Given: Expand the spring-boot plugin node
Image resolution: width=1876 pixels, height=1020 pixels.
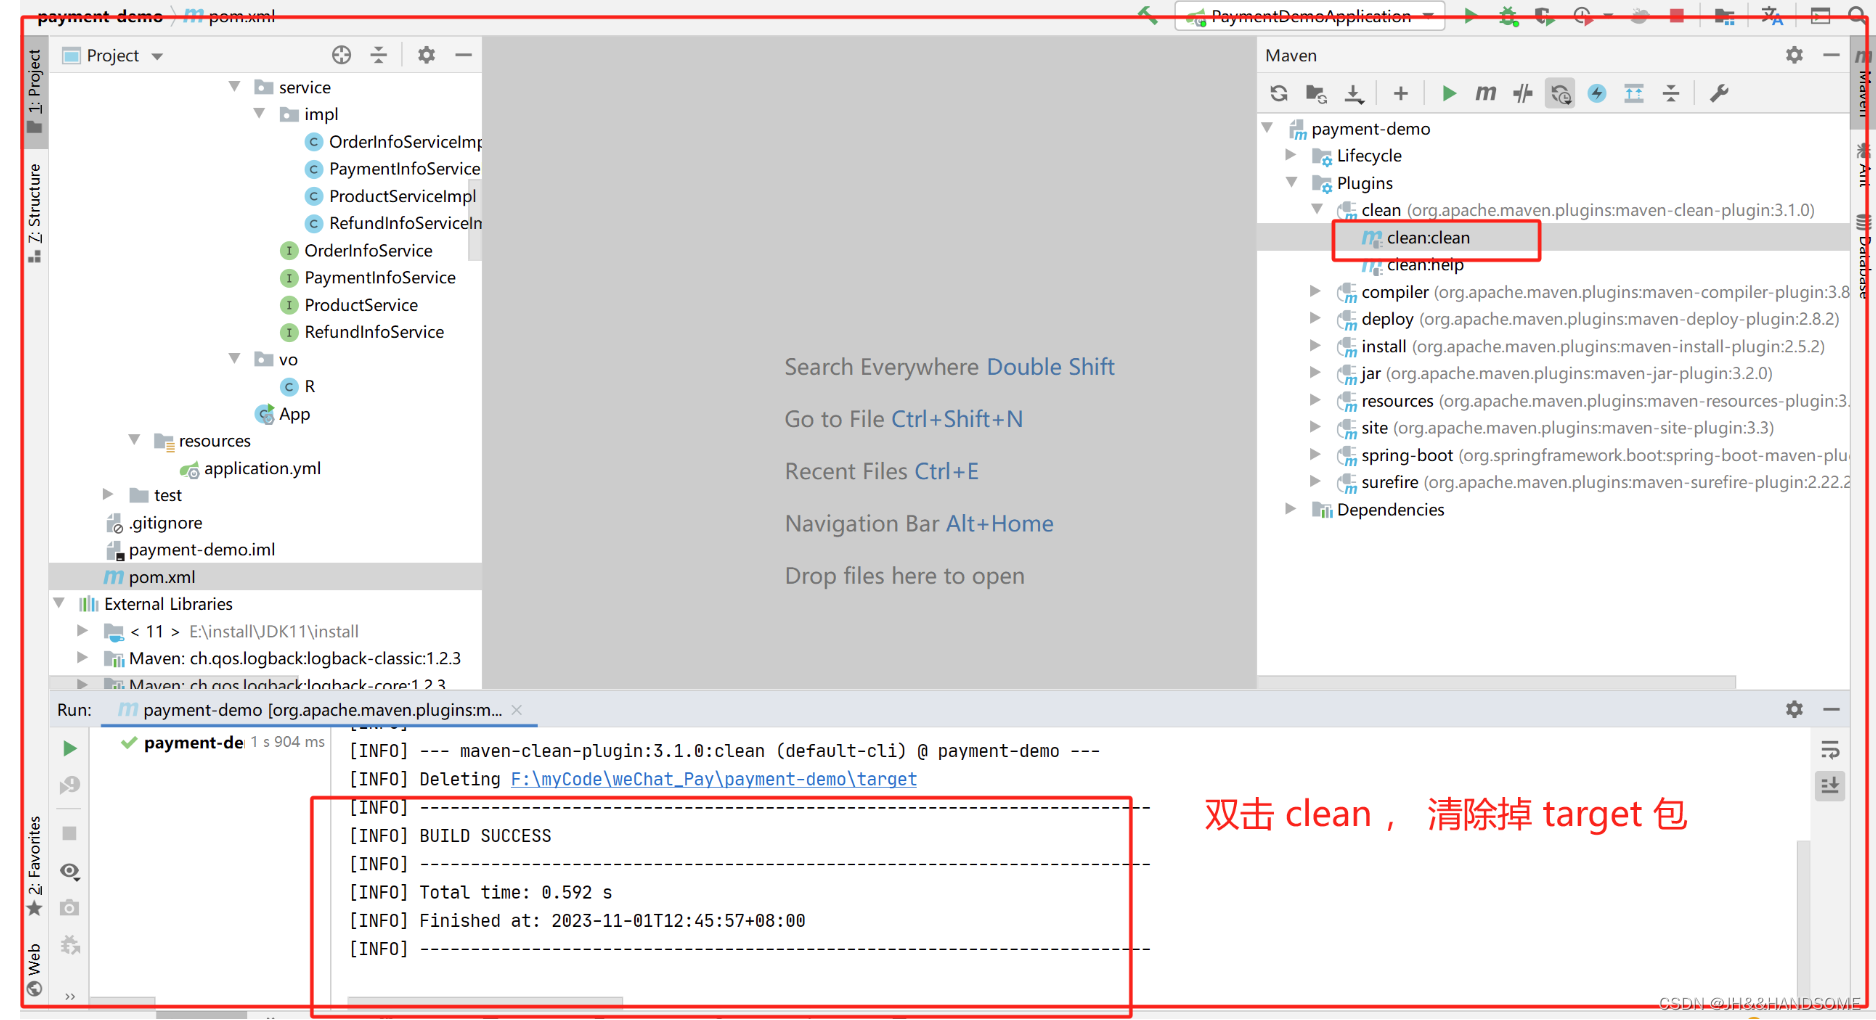Looking at the screenshot, I should point(1315,455).
